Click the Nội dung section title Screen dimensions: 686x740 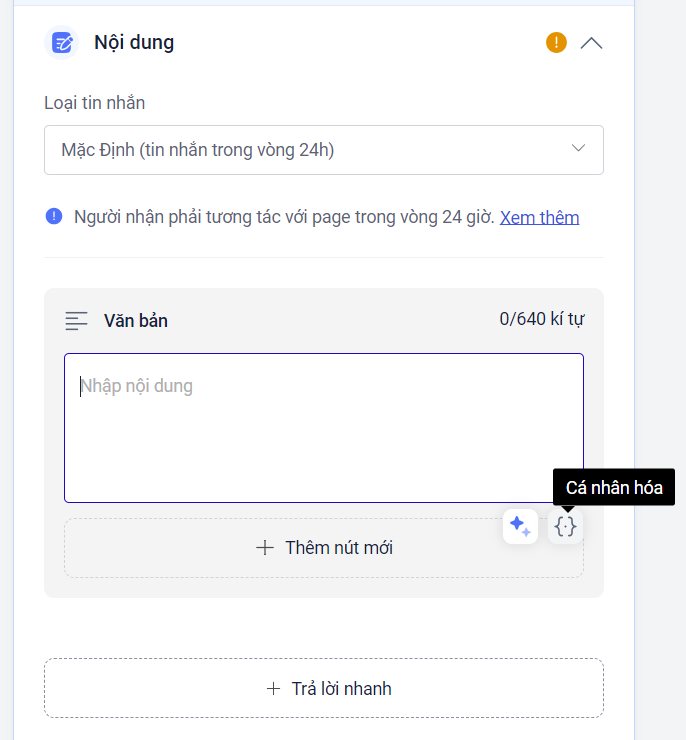tap(134, 43)
